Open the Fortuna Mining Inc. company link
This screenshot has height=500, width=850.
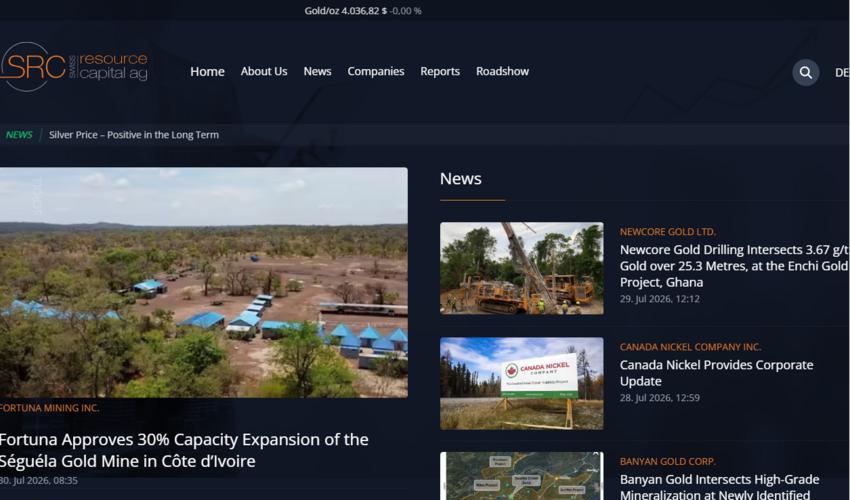coord(49,408)
